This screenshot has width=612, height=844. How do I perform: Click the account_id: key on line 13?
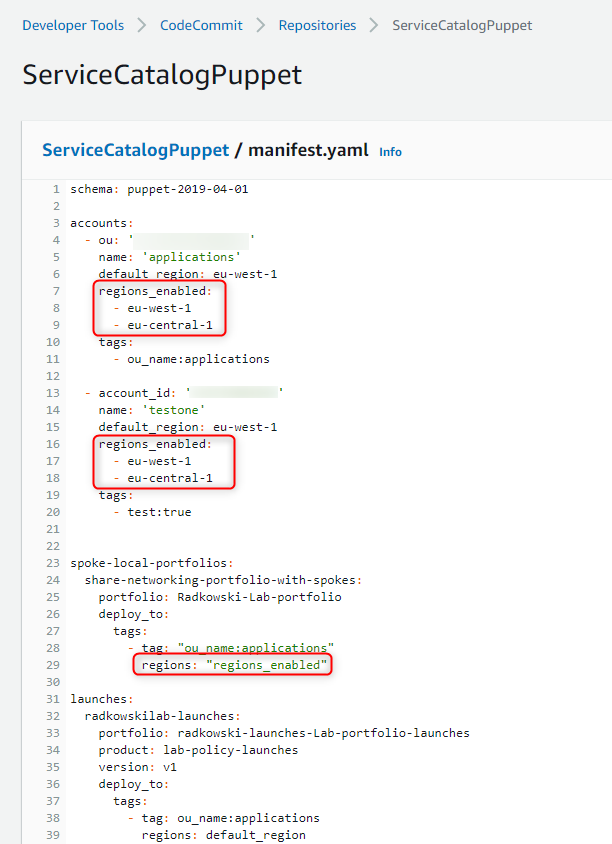pyautogui.click(x=137, y=393)
